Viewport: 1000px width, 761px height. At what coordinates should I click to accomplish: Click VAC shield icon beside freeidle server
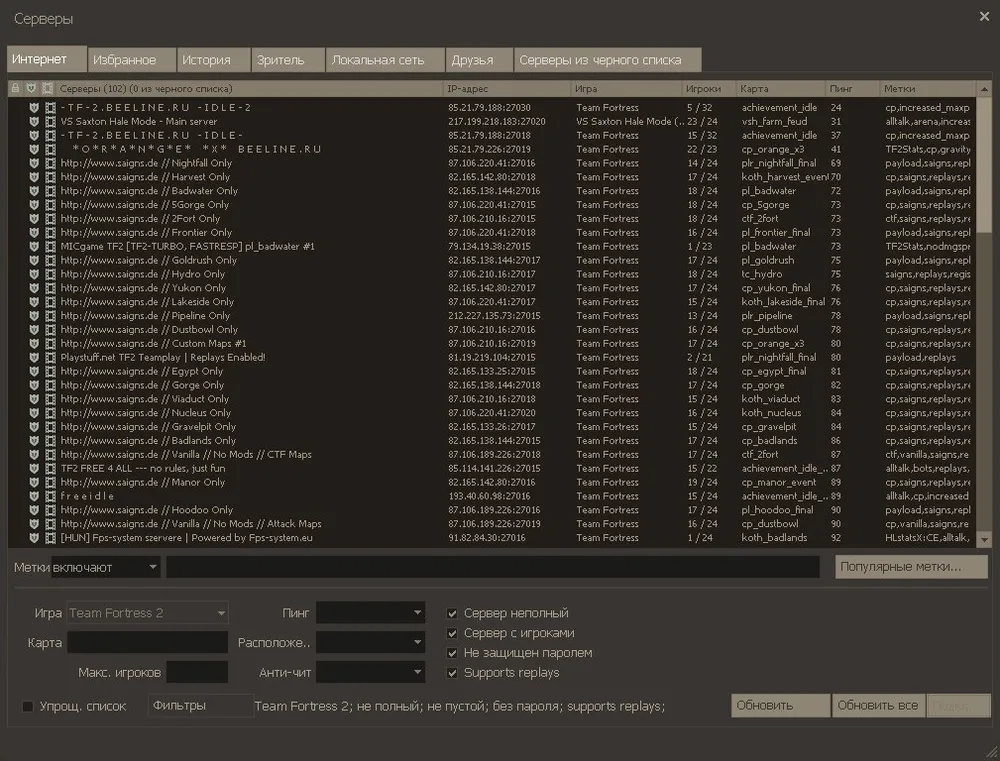[33, 496]
